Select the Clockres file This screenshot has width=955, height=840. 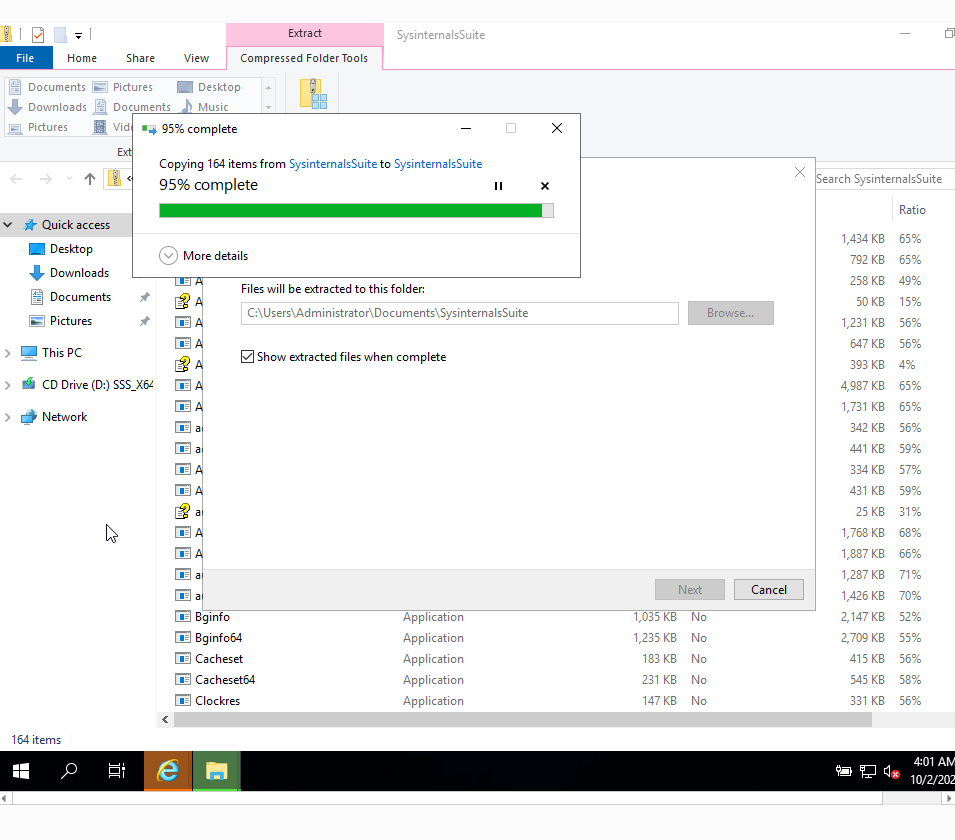[217, 701]
